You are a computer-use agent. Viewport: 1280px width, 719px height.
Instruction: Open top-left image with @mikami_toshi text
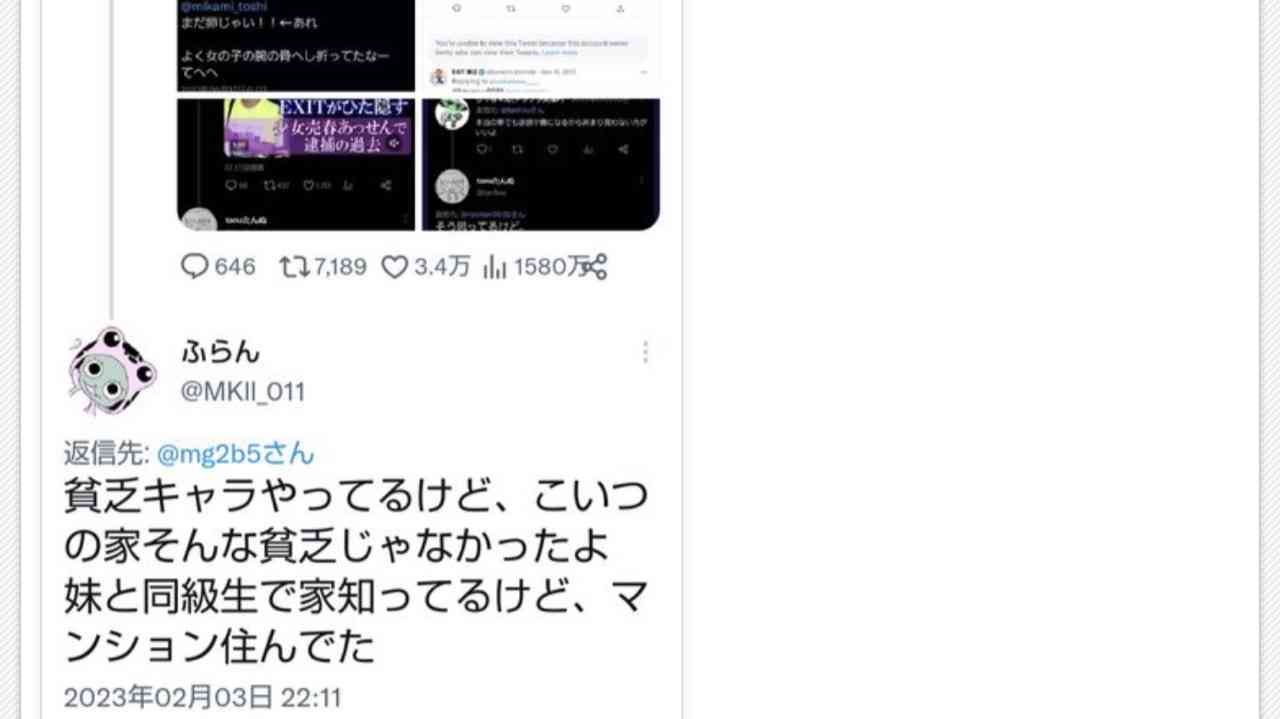(296, 46)
